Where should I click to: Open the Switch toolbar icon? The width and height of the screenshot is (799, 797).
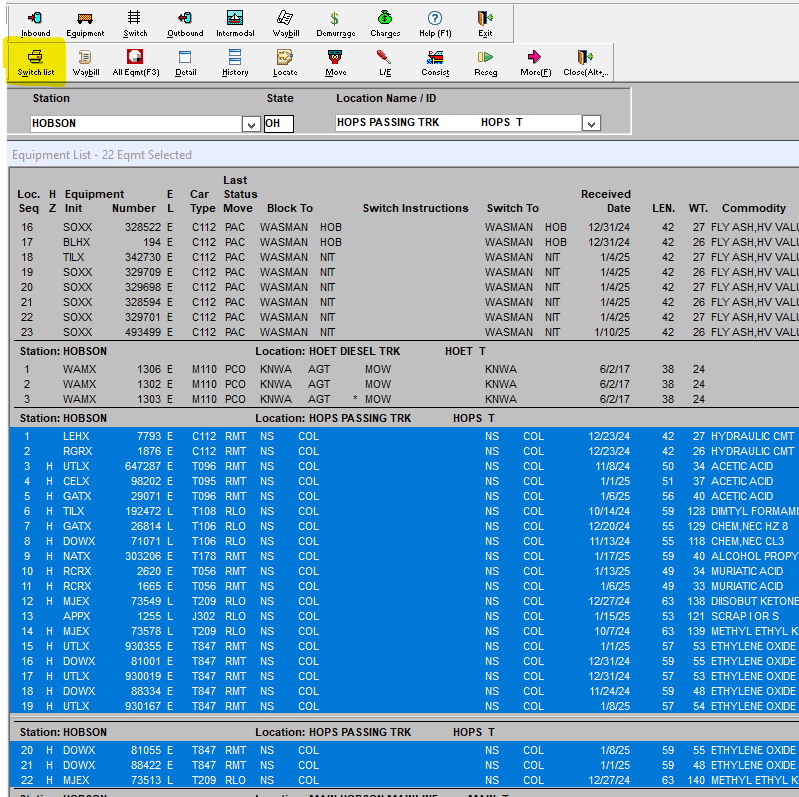135,24
